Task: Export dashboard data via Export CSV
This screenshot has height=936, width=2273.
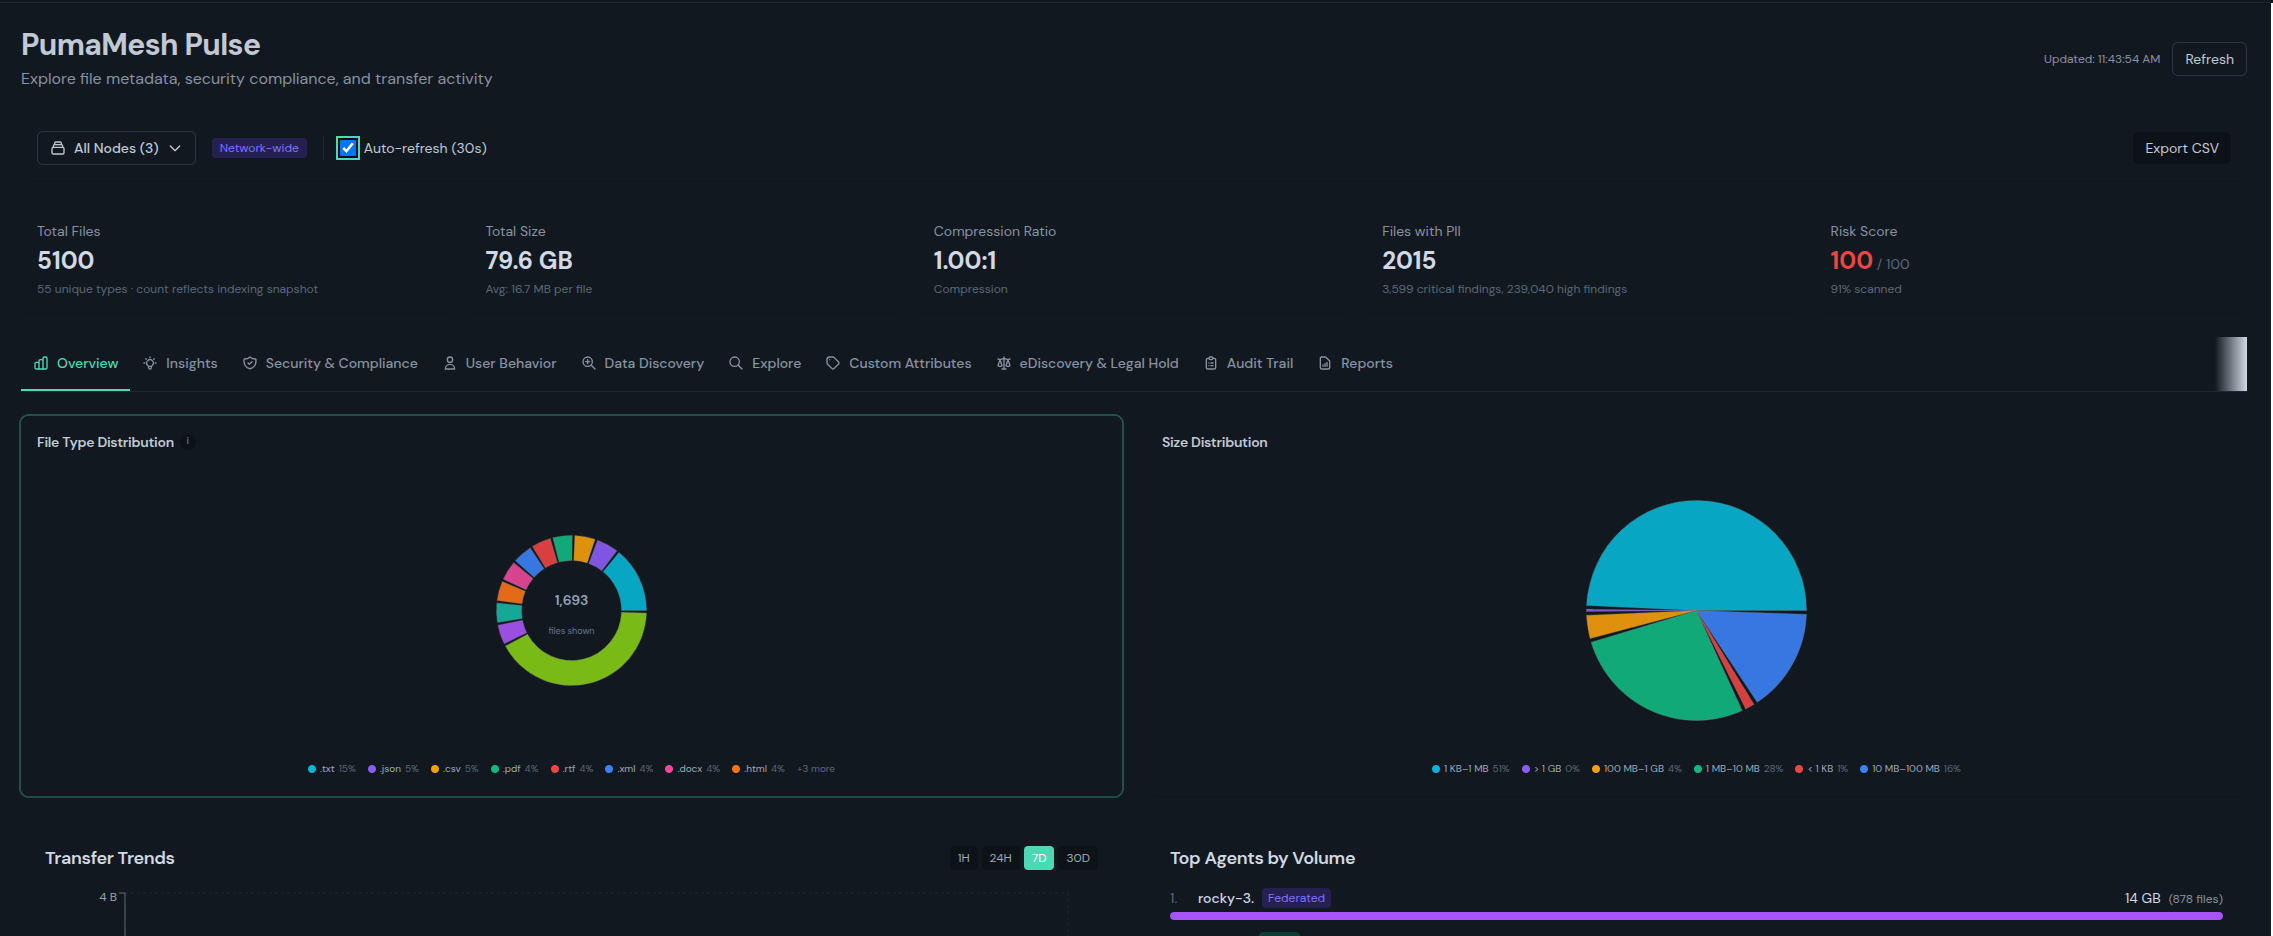Action: point(2182,148)
